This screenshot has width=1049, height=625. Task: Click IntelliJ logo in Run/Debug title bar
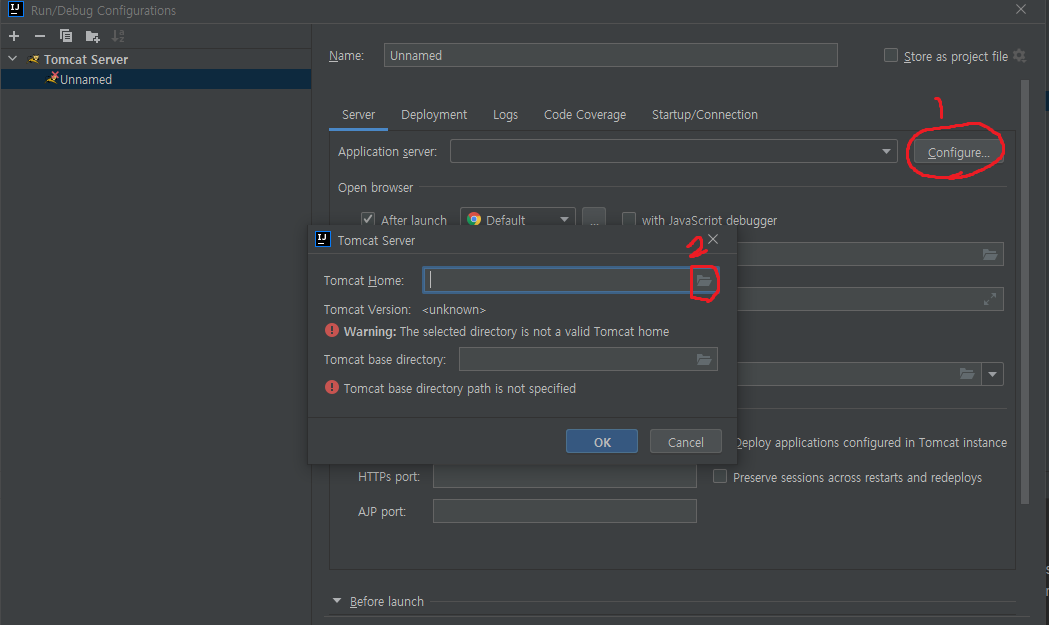tap(15, 9)
